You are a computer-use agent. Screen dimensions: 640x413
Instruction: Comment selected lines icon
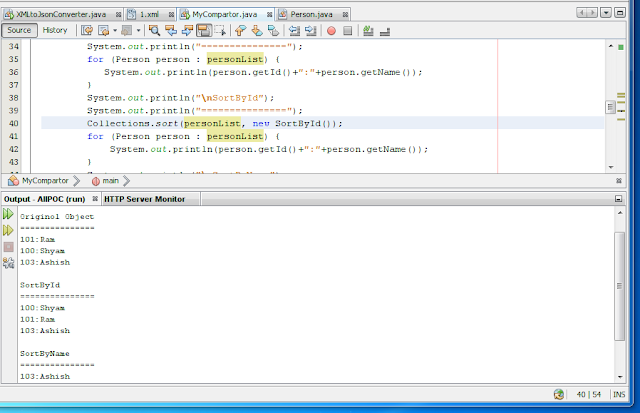coord(368,31)
